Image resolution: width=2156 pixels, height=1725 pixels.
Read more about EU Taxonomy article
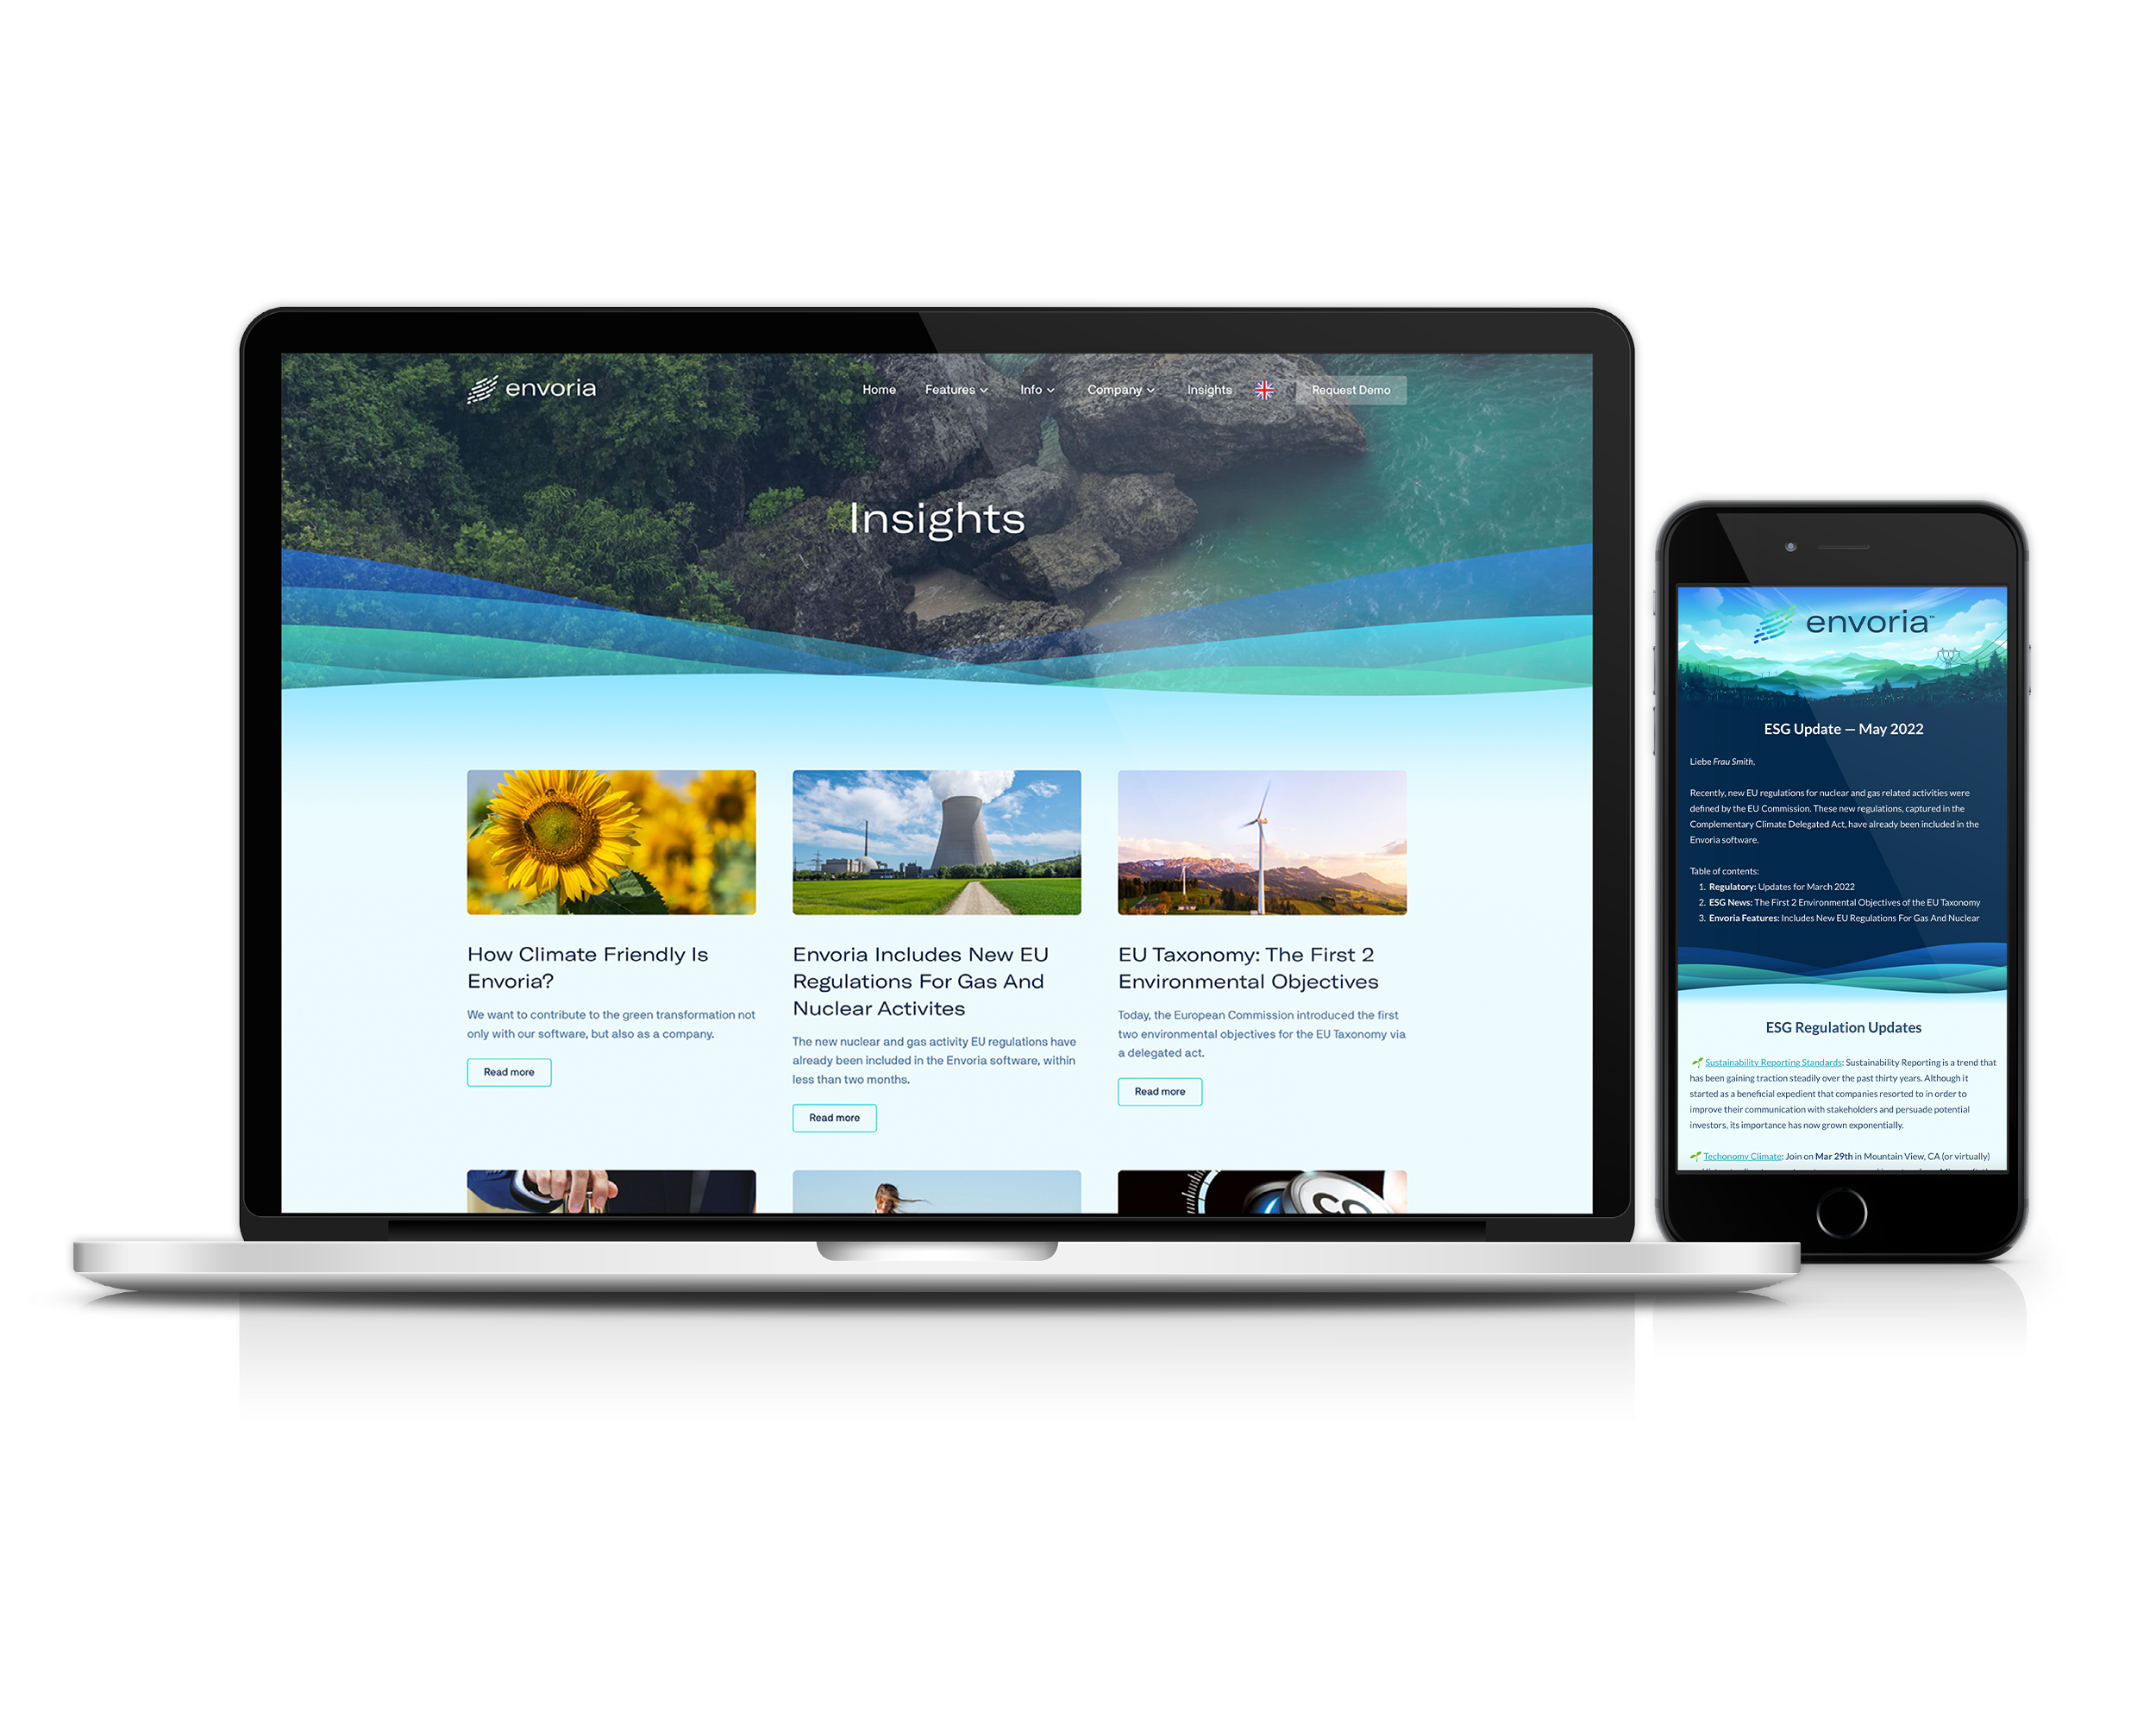1162,1089
